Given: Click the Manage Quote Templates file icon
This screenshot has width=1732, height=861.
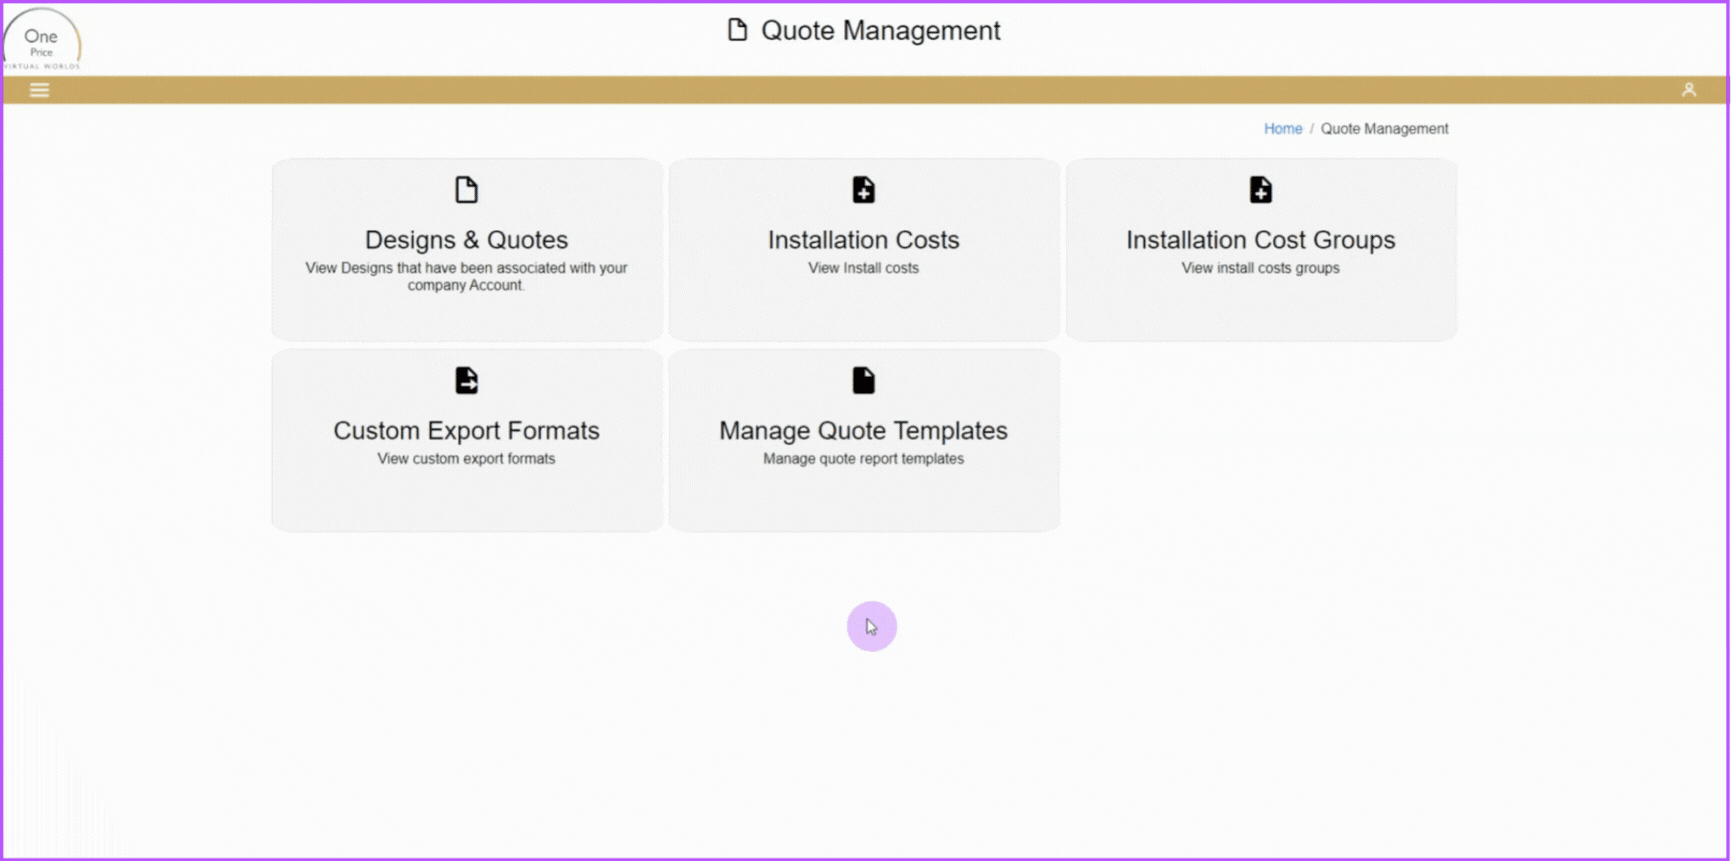Looking at the screenshot, I should click(x=864, y=380).
